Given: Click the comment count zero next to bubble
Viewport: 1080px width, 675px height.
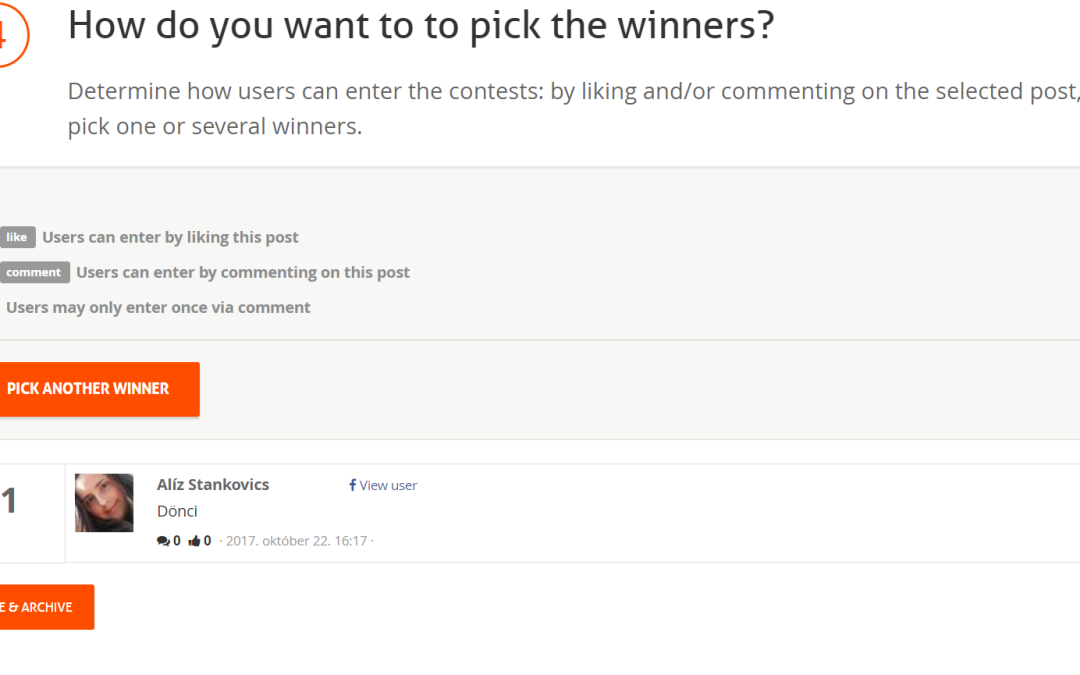Looking at the screenshot, I should coord(177,541).
